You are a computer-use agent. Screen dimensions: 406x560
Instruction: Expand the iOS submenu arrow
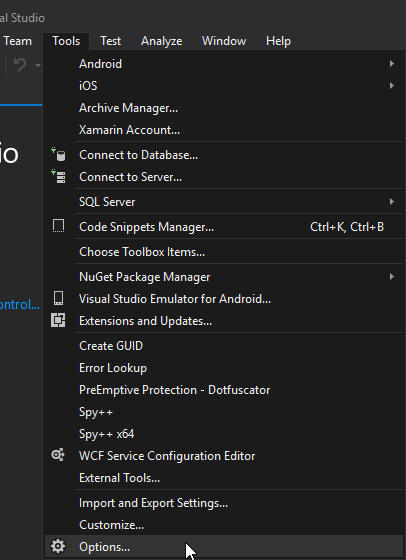tap(392, 86)
